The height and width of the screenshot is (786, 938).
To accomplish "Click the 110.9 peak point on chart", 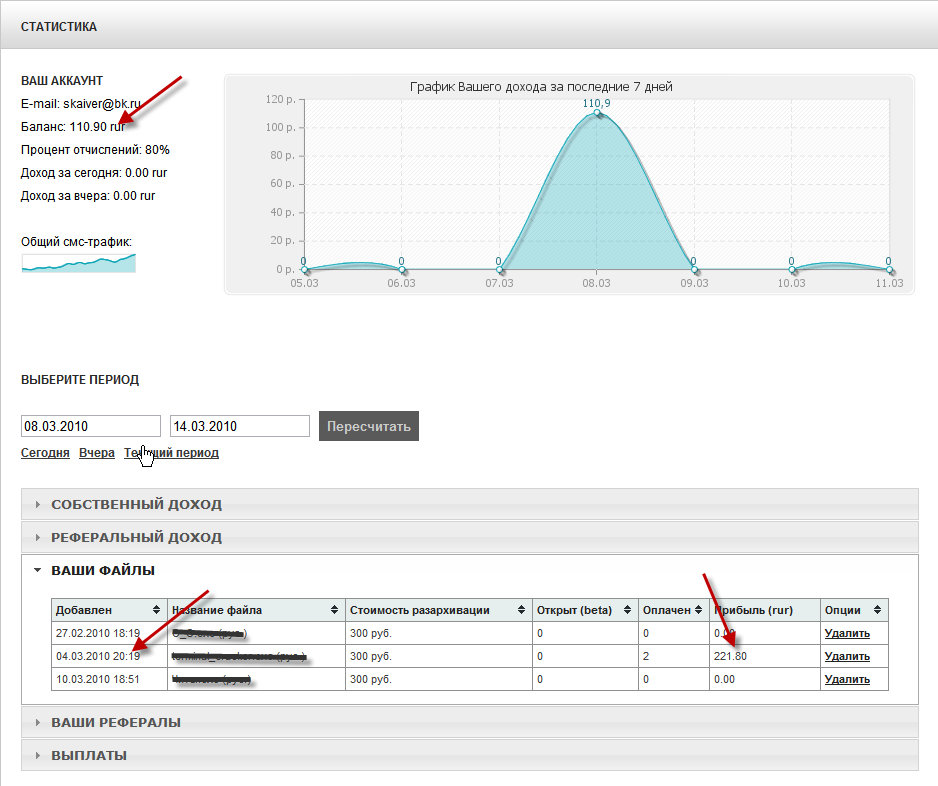I will [597, 113].
